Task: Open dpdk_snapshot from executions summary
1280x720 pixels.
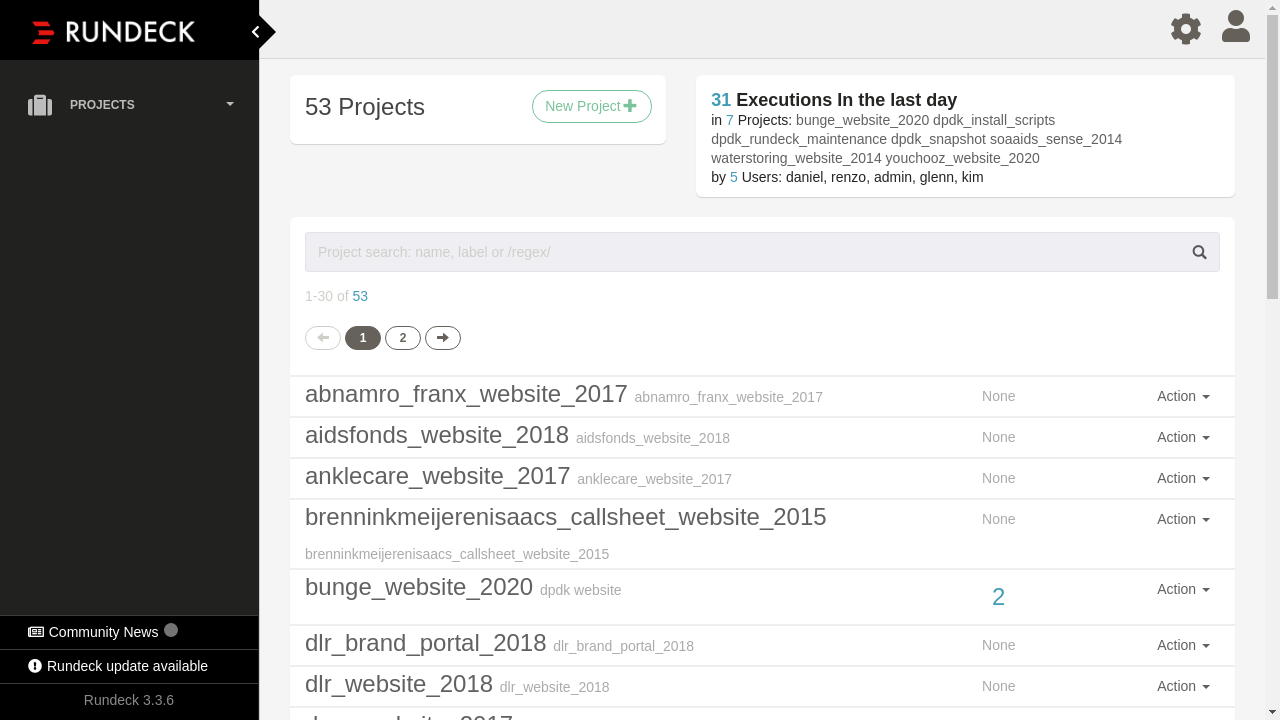Action: tap(938, 139)
